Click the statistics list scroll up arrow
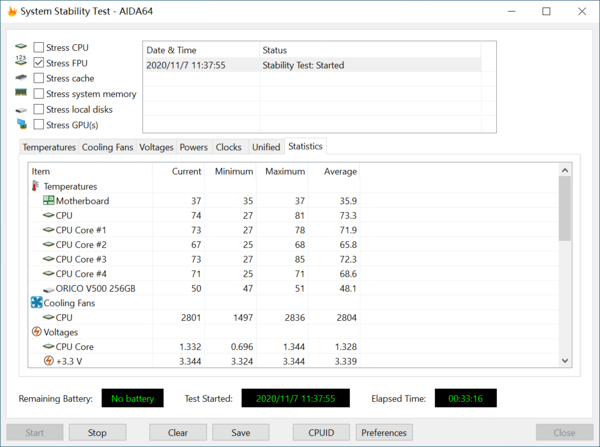This screenshot has width=600, height=447. [565, 170]
